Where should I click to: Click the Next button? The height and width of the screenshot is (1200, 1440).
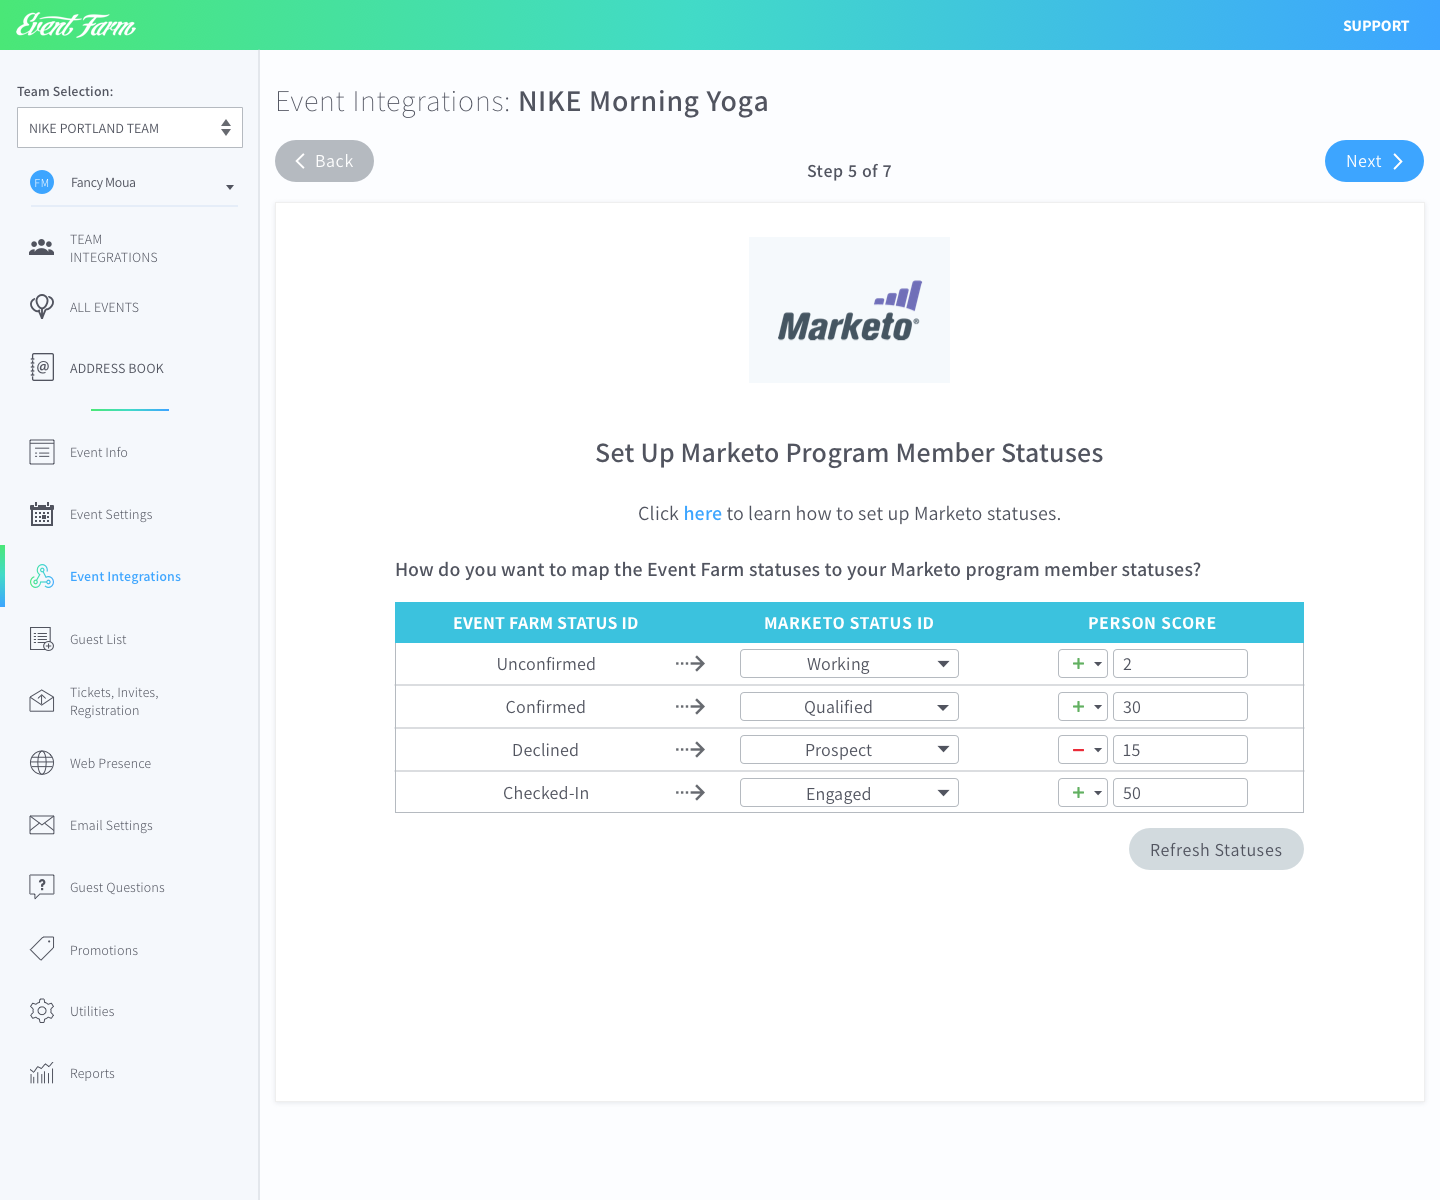[1374, 161]
